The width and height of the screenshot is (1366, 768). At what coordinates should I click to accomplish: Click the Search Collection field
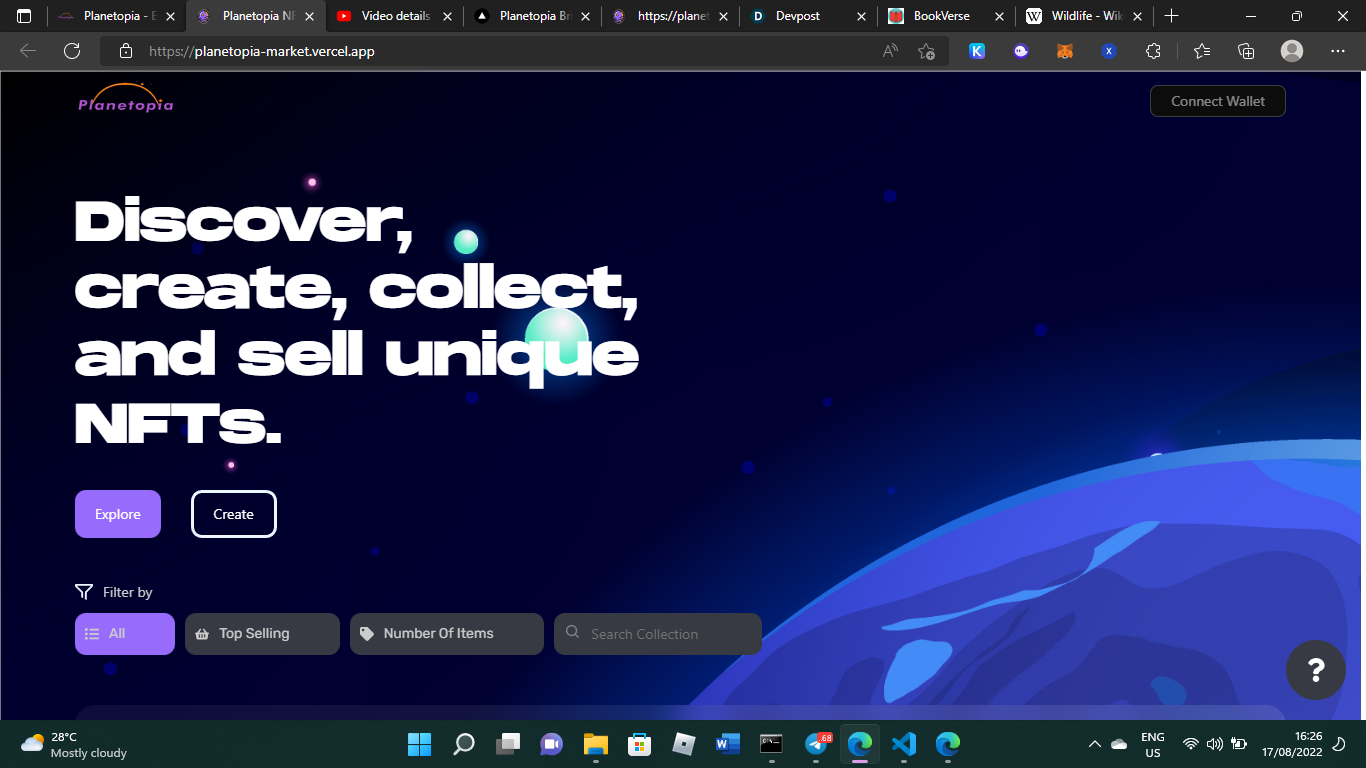(658, 634)
